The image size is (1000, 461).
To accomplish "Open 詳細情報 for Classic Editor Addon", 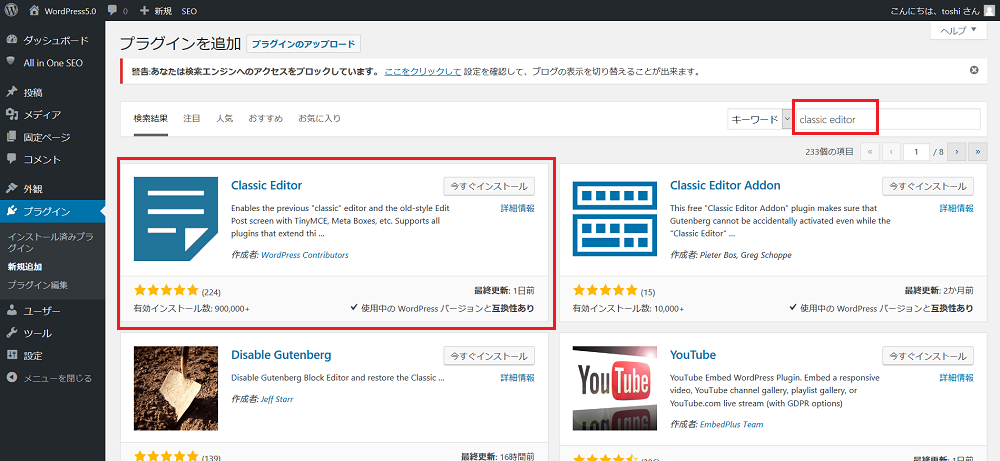I will pyautogui.click(x=956, y=208).
